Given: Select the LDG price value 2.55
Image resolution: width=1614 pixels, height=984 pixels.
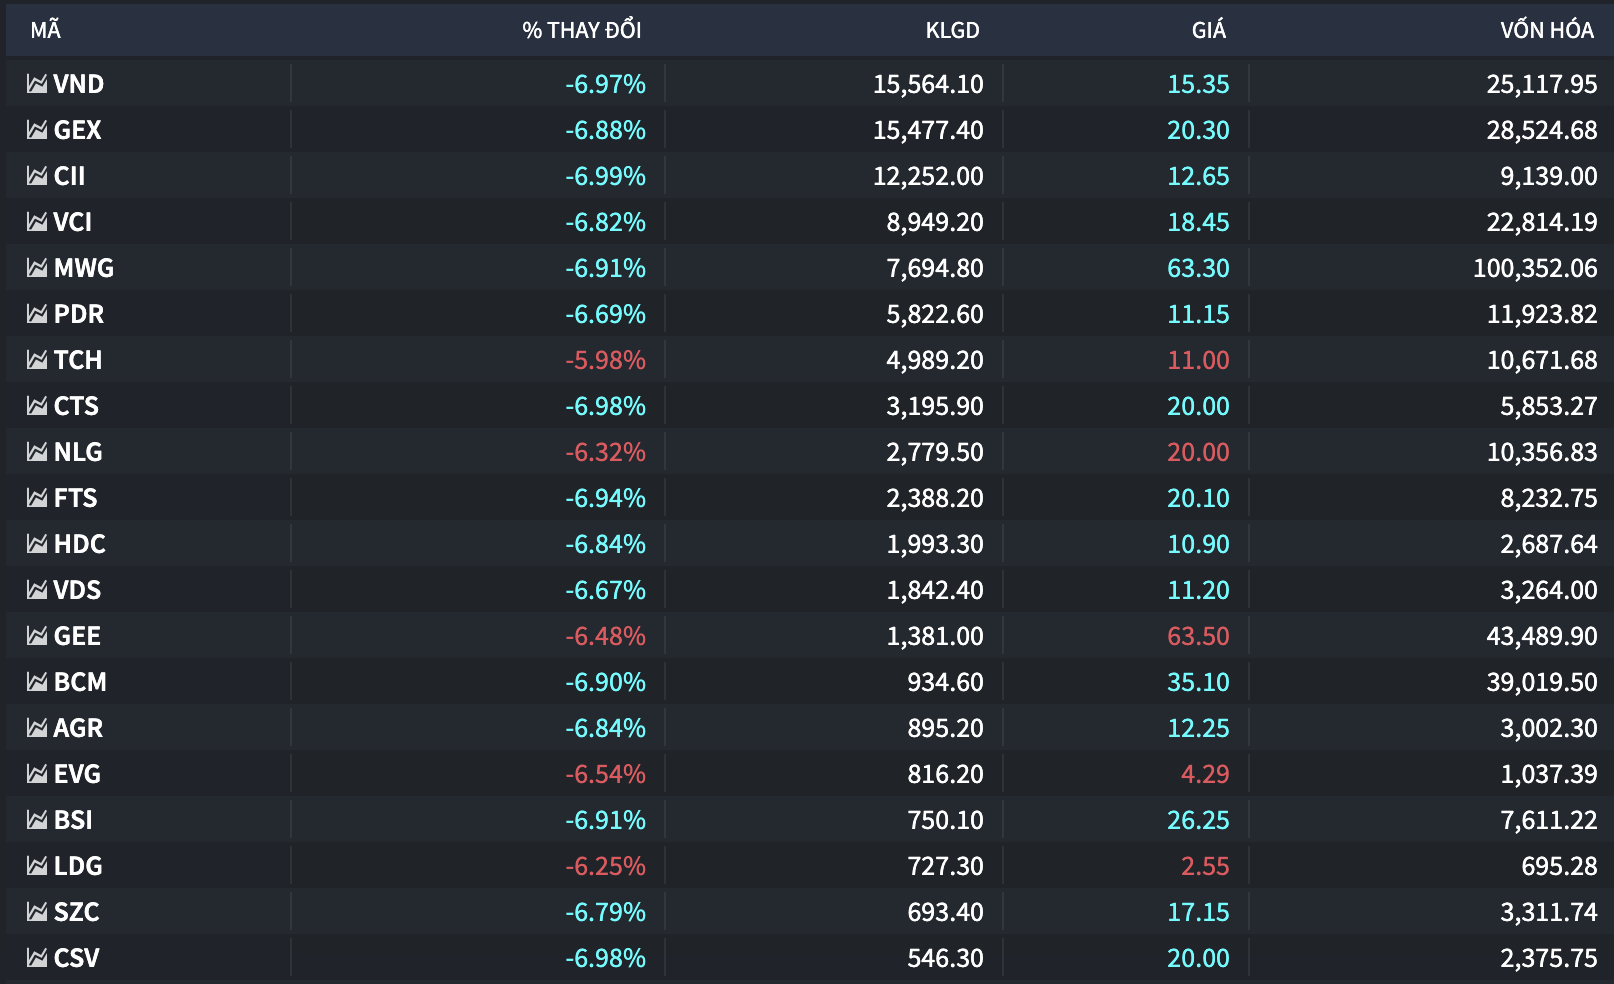Looking at the screenshot, I should click(1205, 866).
